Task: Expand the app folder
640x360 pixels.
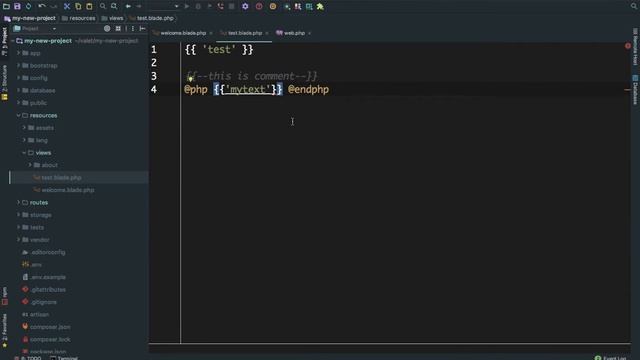Action: coord(18,53)
